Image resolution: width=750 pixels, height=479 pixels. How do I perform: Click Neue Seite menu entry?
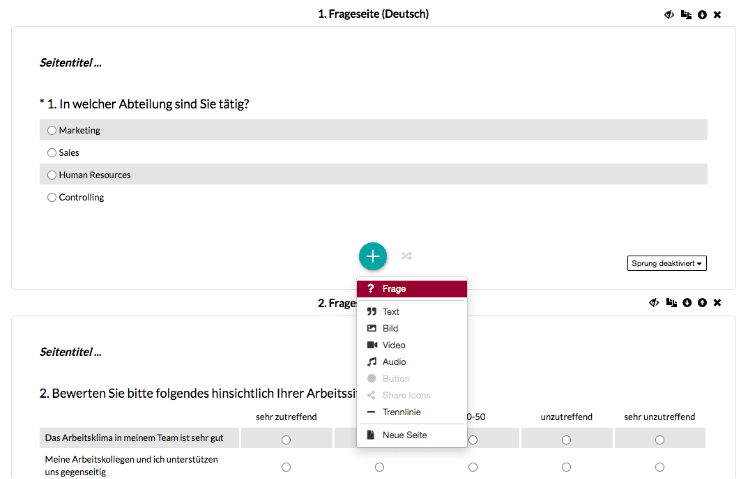pos(411,434)
